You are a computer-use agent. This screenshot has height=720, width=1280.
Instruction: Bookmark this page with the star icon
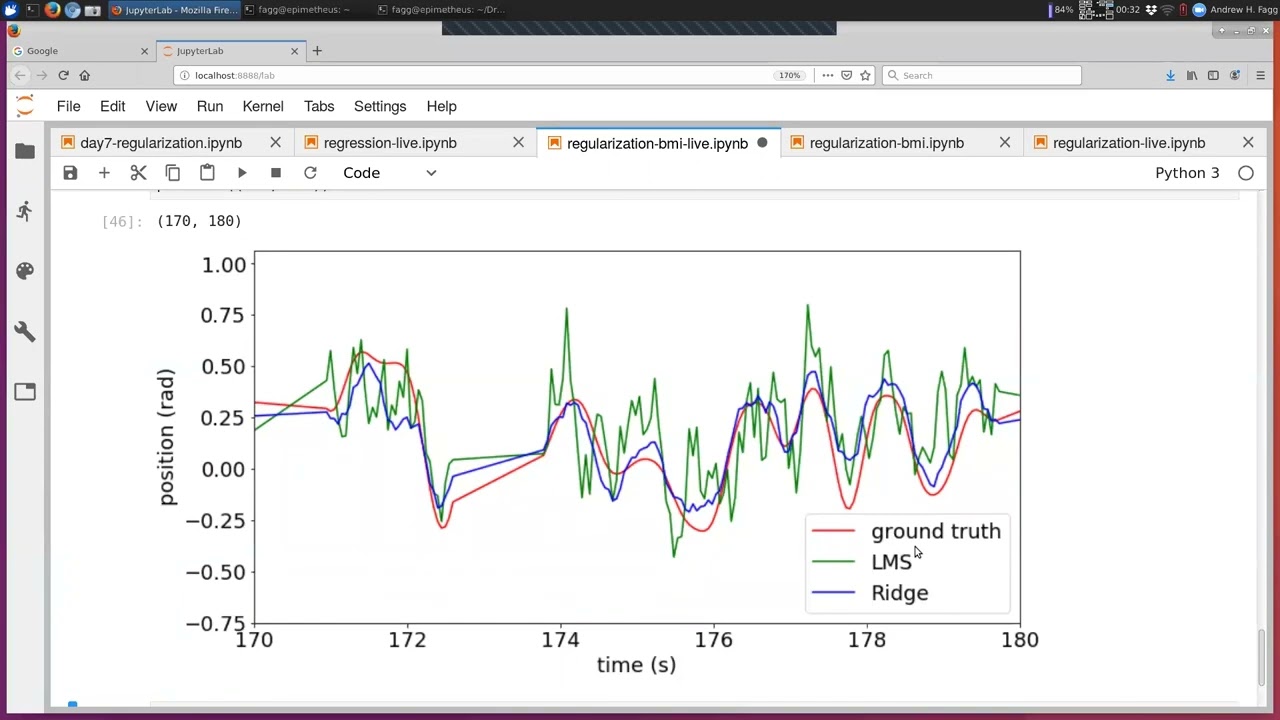click(x=865, y=75)
